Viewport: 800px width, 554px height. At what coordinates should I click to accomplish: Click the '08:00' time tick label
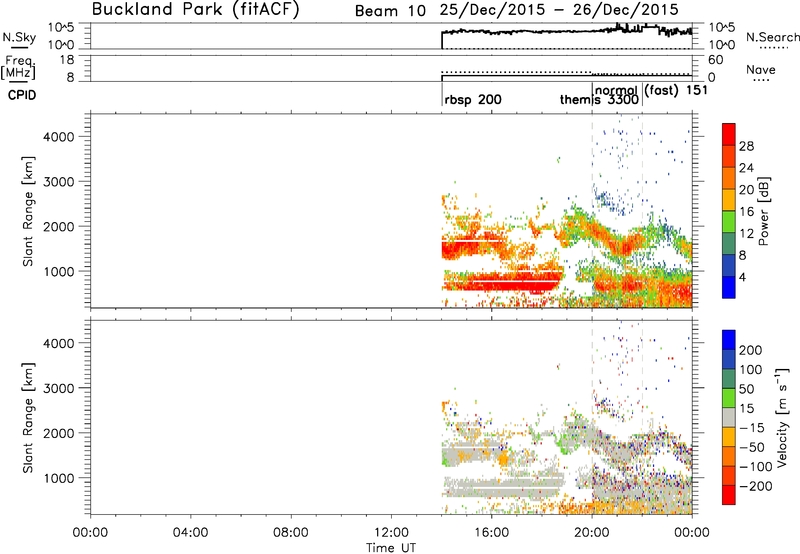pyautogui.click(x=291, y=533)
